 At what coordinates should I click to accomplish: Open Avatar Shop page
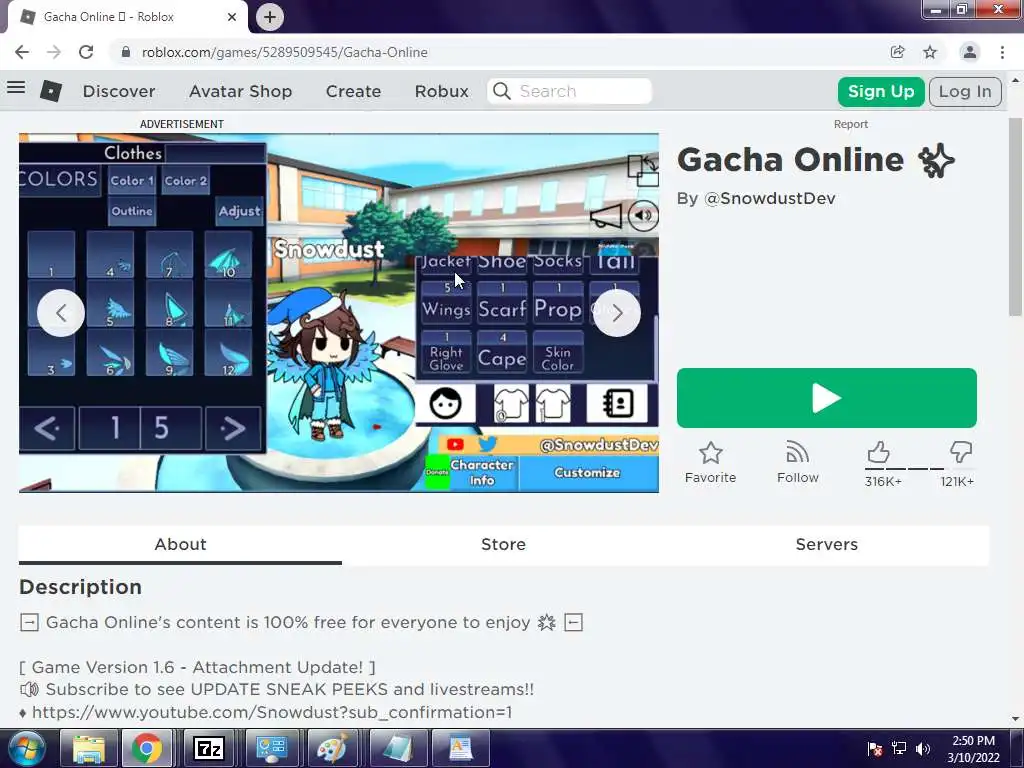click(x=240, y=91)
